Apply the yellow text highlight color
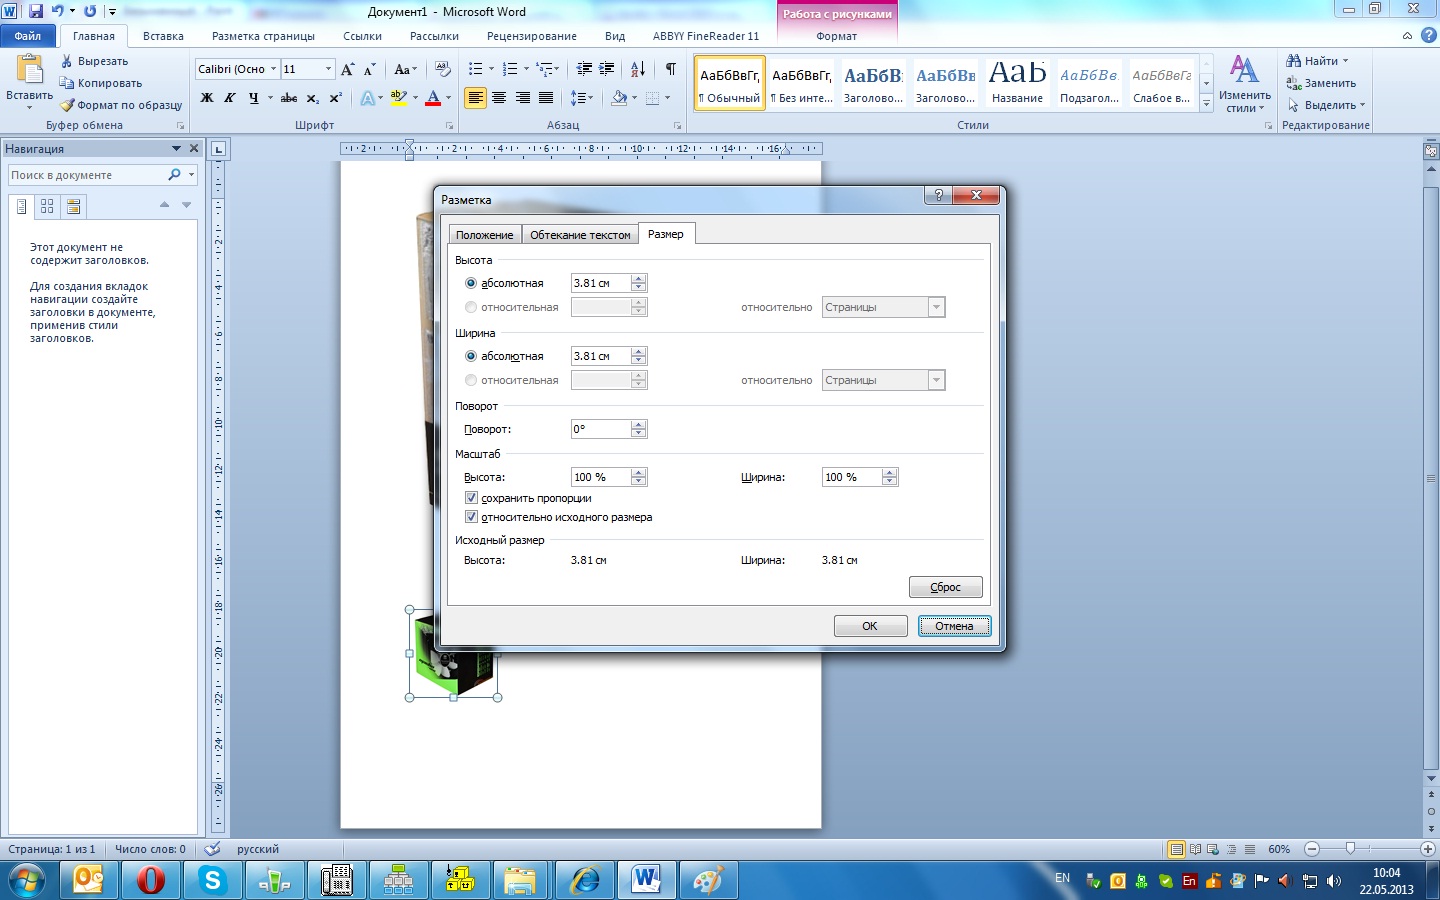The width and height of the screenshot is (1440, 900). coord(398,98)
